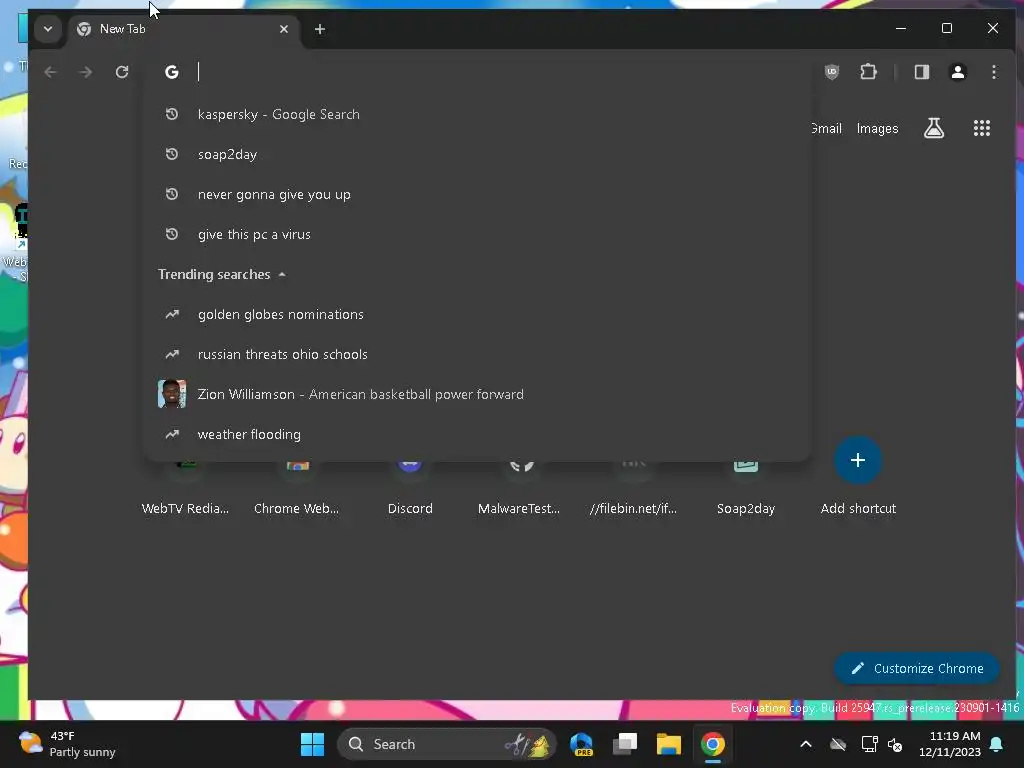1024x768 pixels.
Task: Open the Images link
Action: [877, 129]
